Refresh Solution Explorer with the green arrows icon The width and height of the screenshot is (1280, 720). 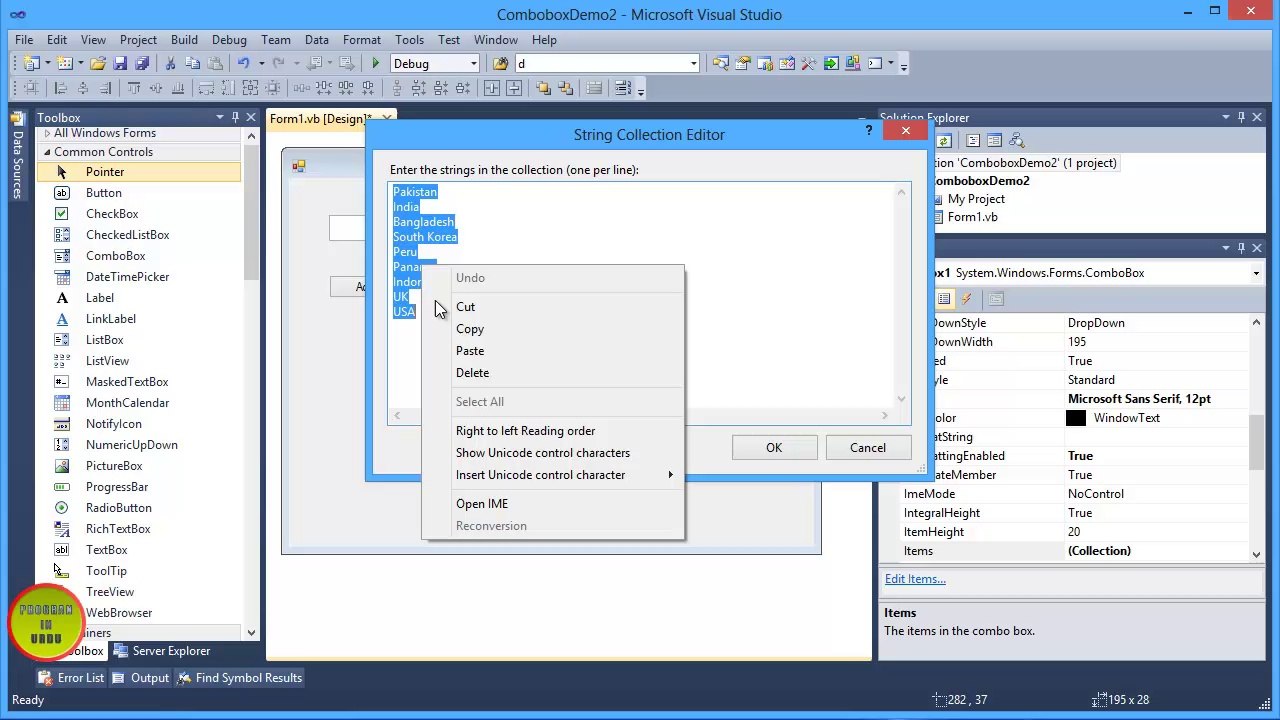pos(943,141)
